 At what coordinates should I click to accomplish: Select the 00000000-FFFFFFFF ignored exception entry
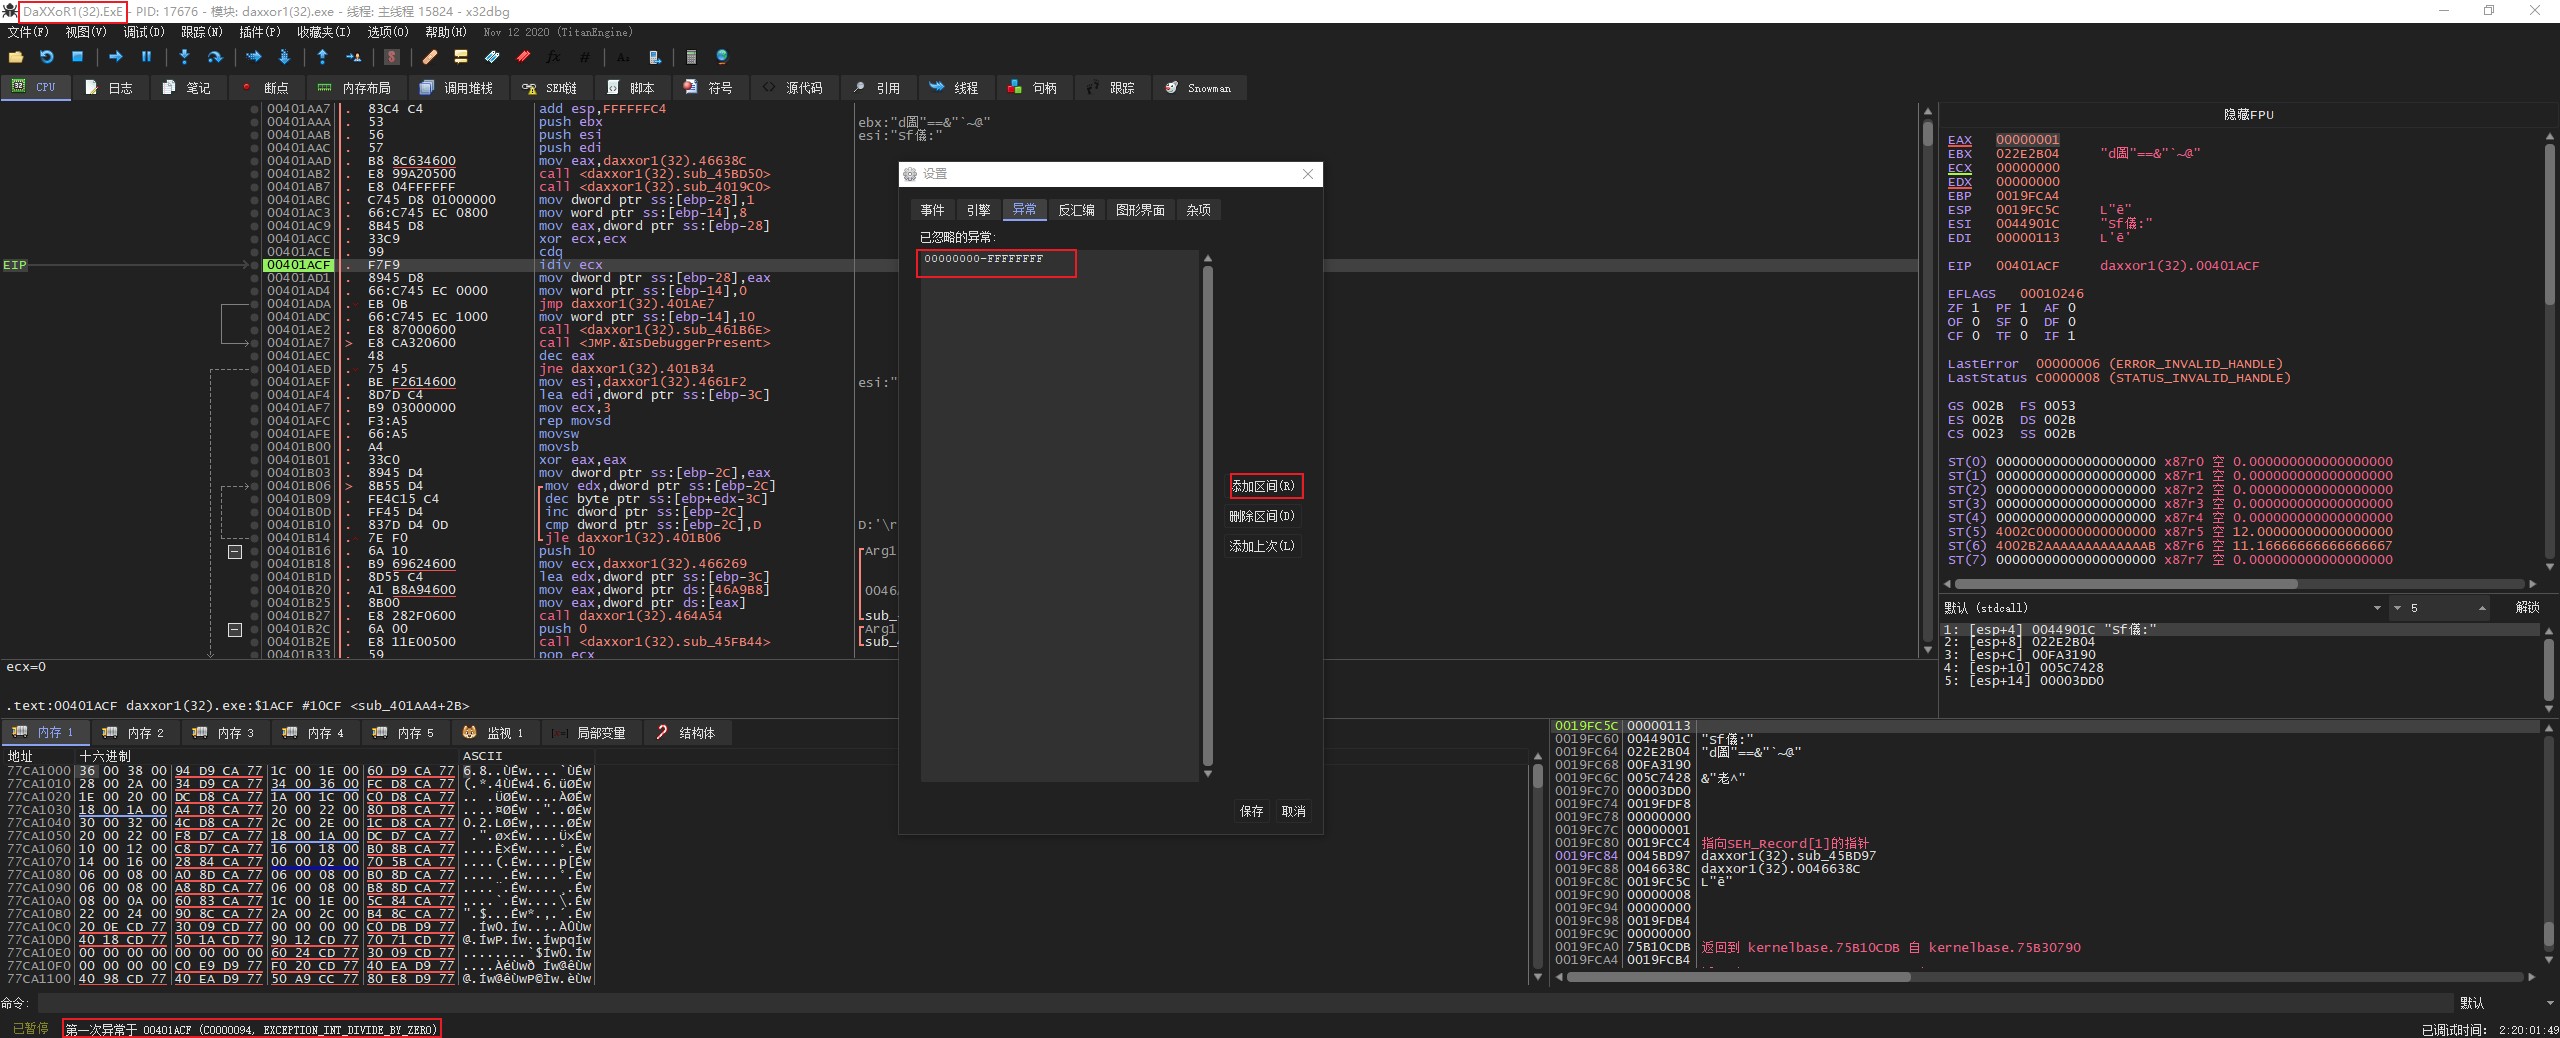984,259
